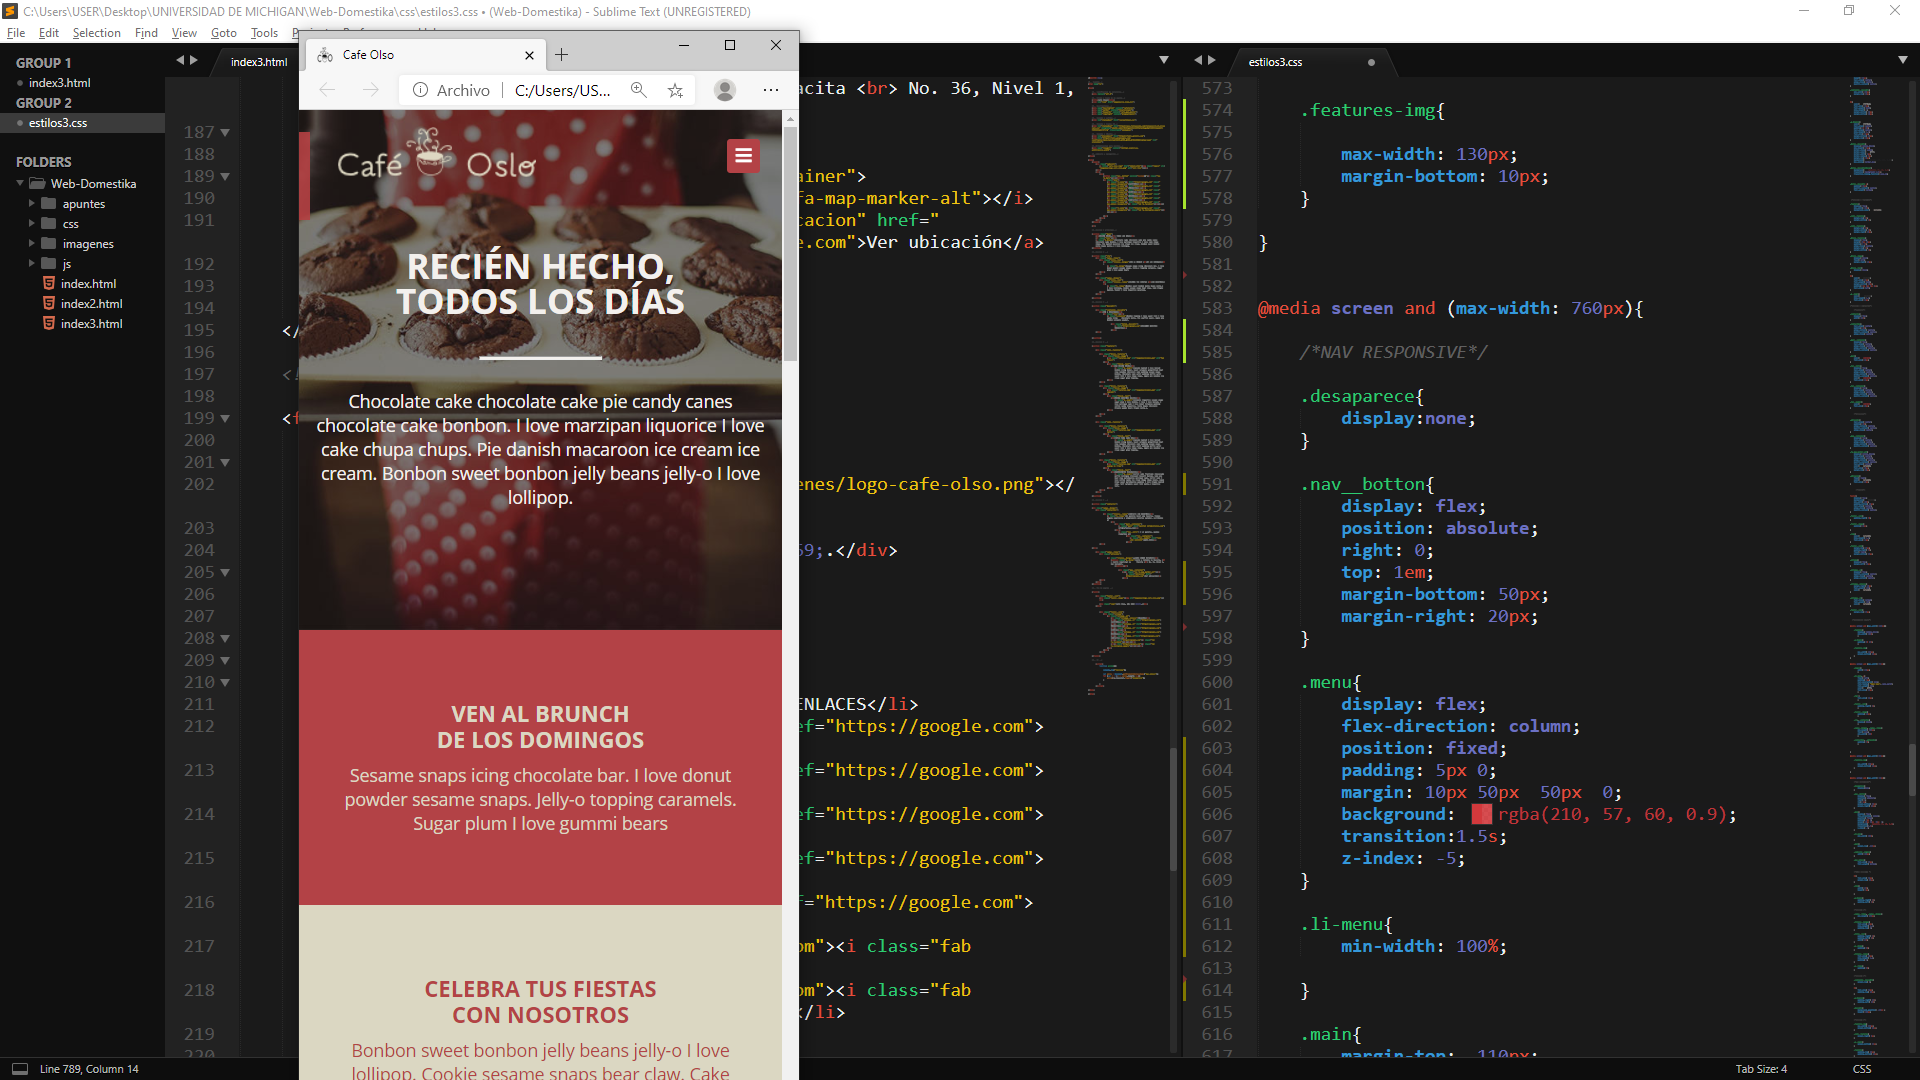Screen dimensions: 1920x1080
Task: Click 'Line 789, Column 14' status text
Action: tap(89, 1069)
